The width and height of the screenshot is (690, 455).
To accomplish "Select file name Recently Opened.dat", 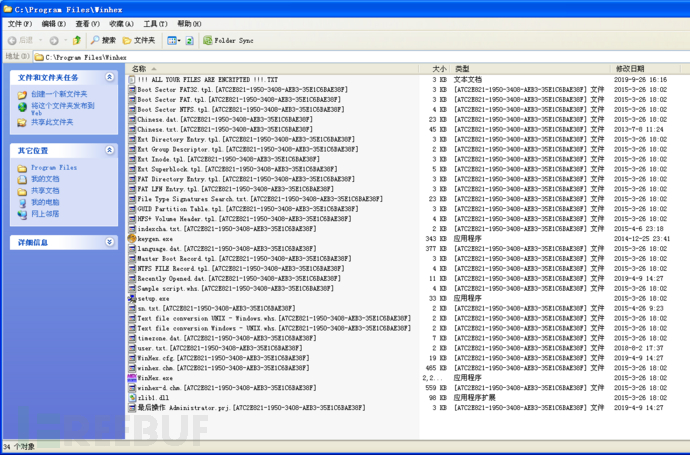I will tap(239, 279).
